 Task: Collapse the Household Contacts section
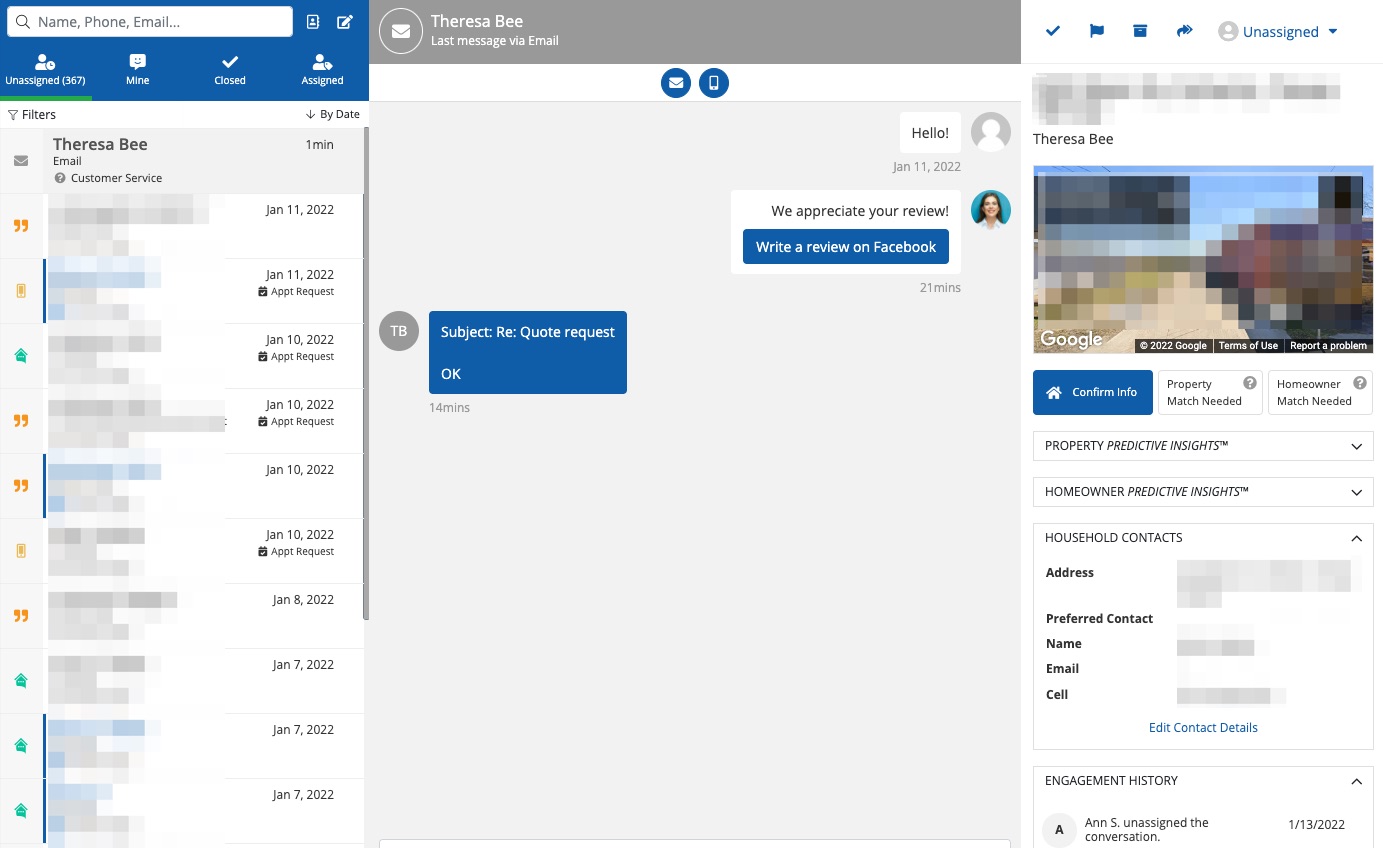(x=1356, y=538)
